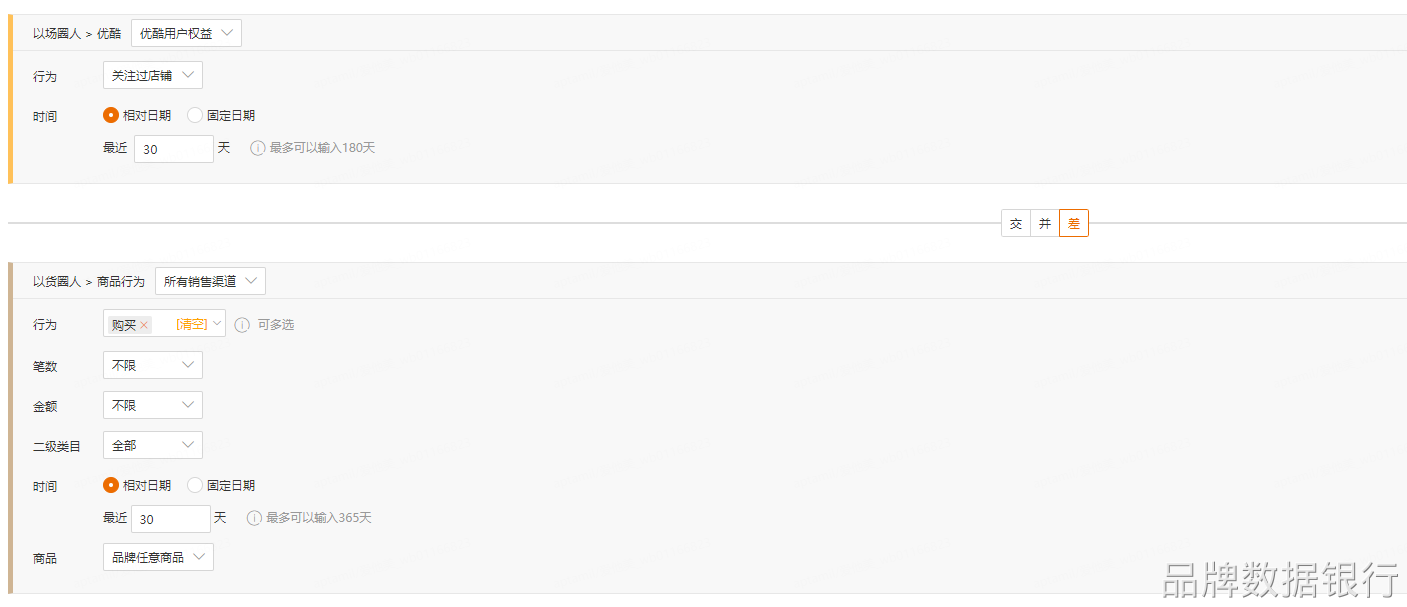Click the info icon beside 可多选
This screenshot has width=1407, height=607.
coord(242,324)
